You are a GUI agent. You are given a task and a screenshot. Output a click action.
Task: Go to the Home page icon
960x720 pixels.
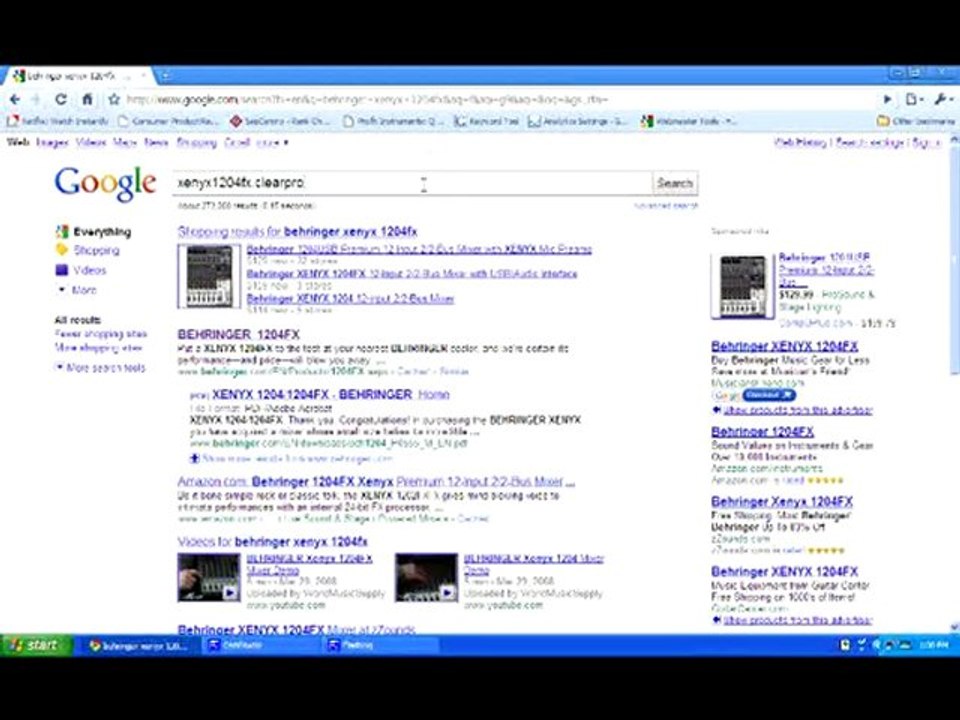pyautogui.click(x=88, y=99)
